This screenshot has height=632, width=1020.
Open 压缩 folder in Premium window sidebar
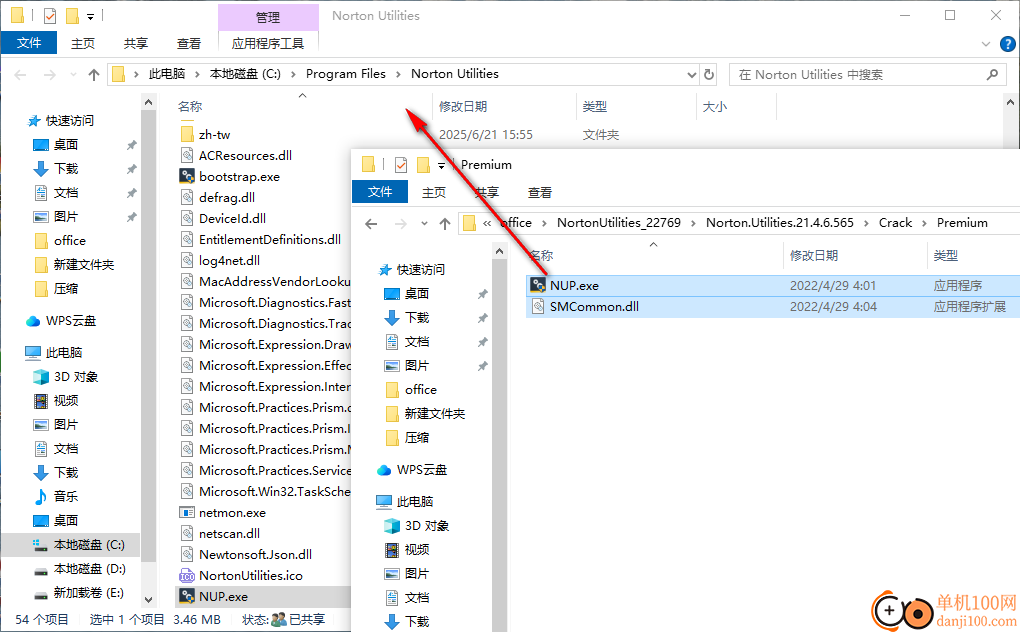pos(416,438)
